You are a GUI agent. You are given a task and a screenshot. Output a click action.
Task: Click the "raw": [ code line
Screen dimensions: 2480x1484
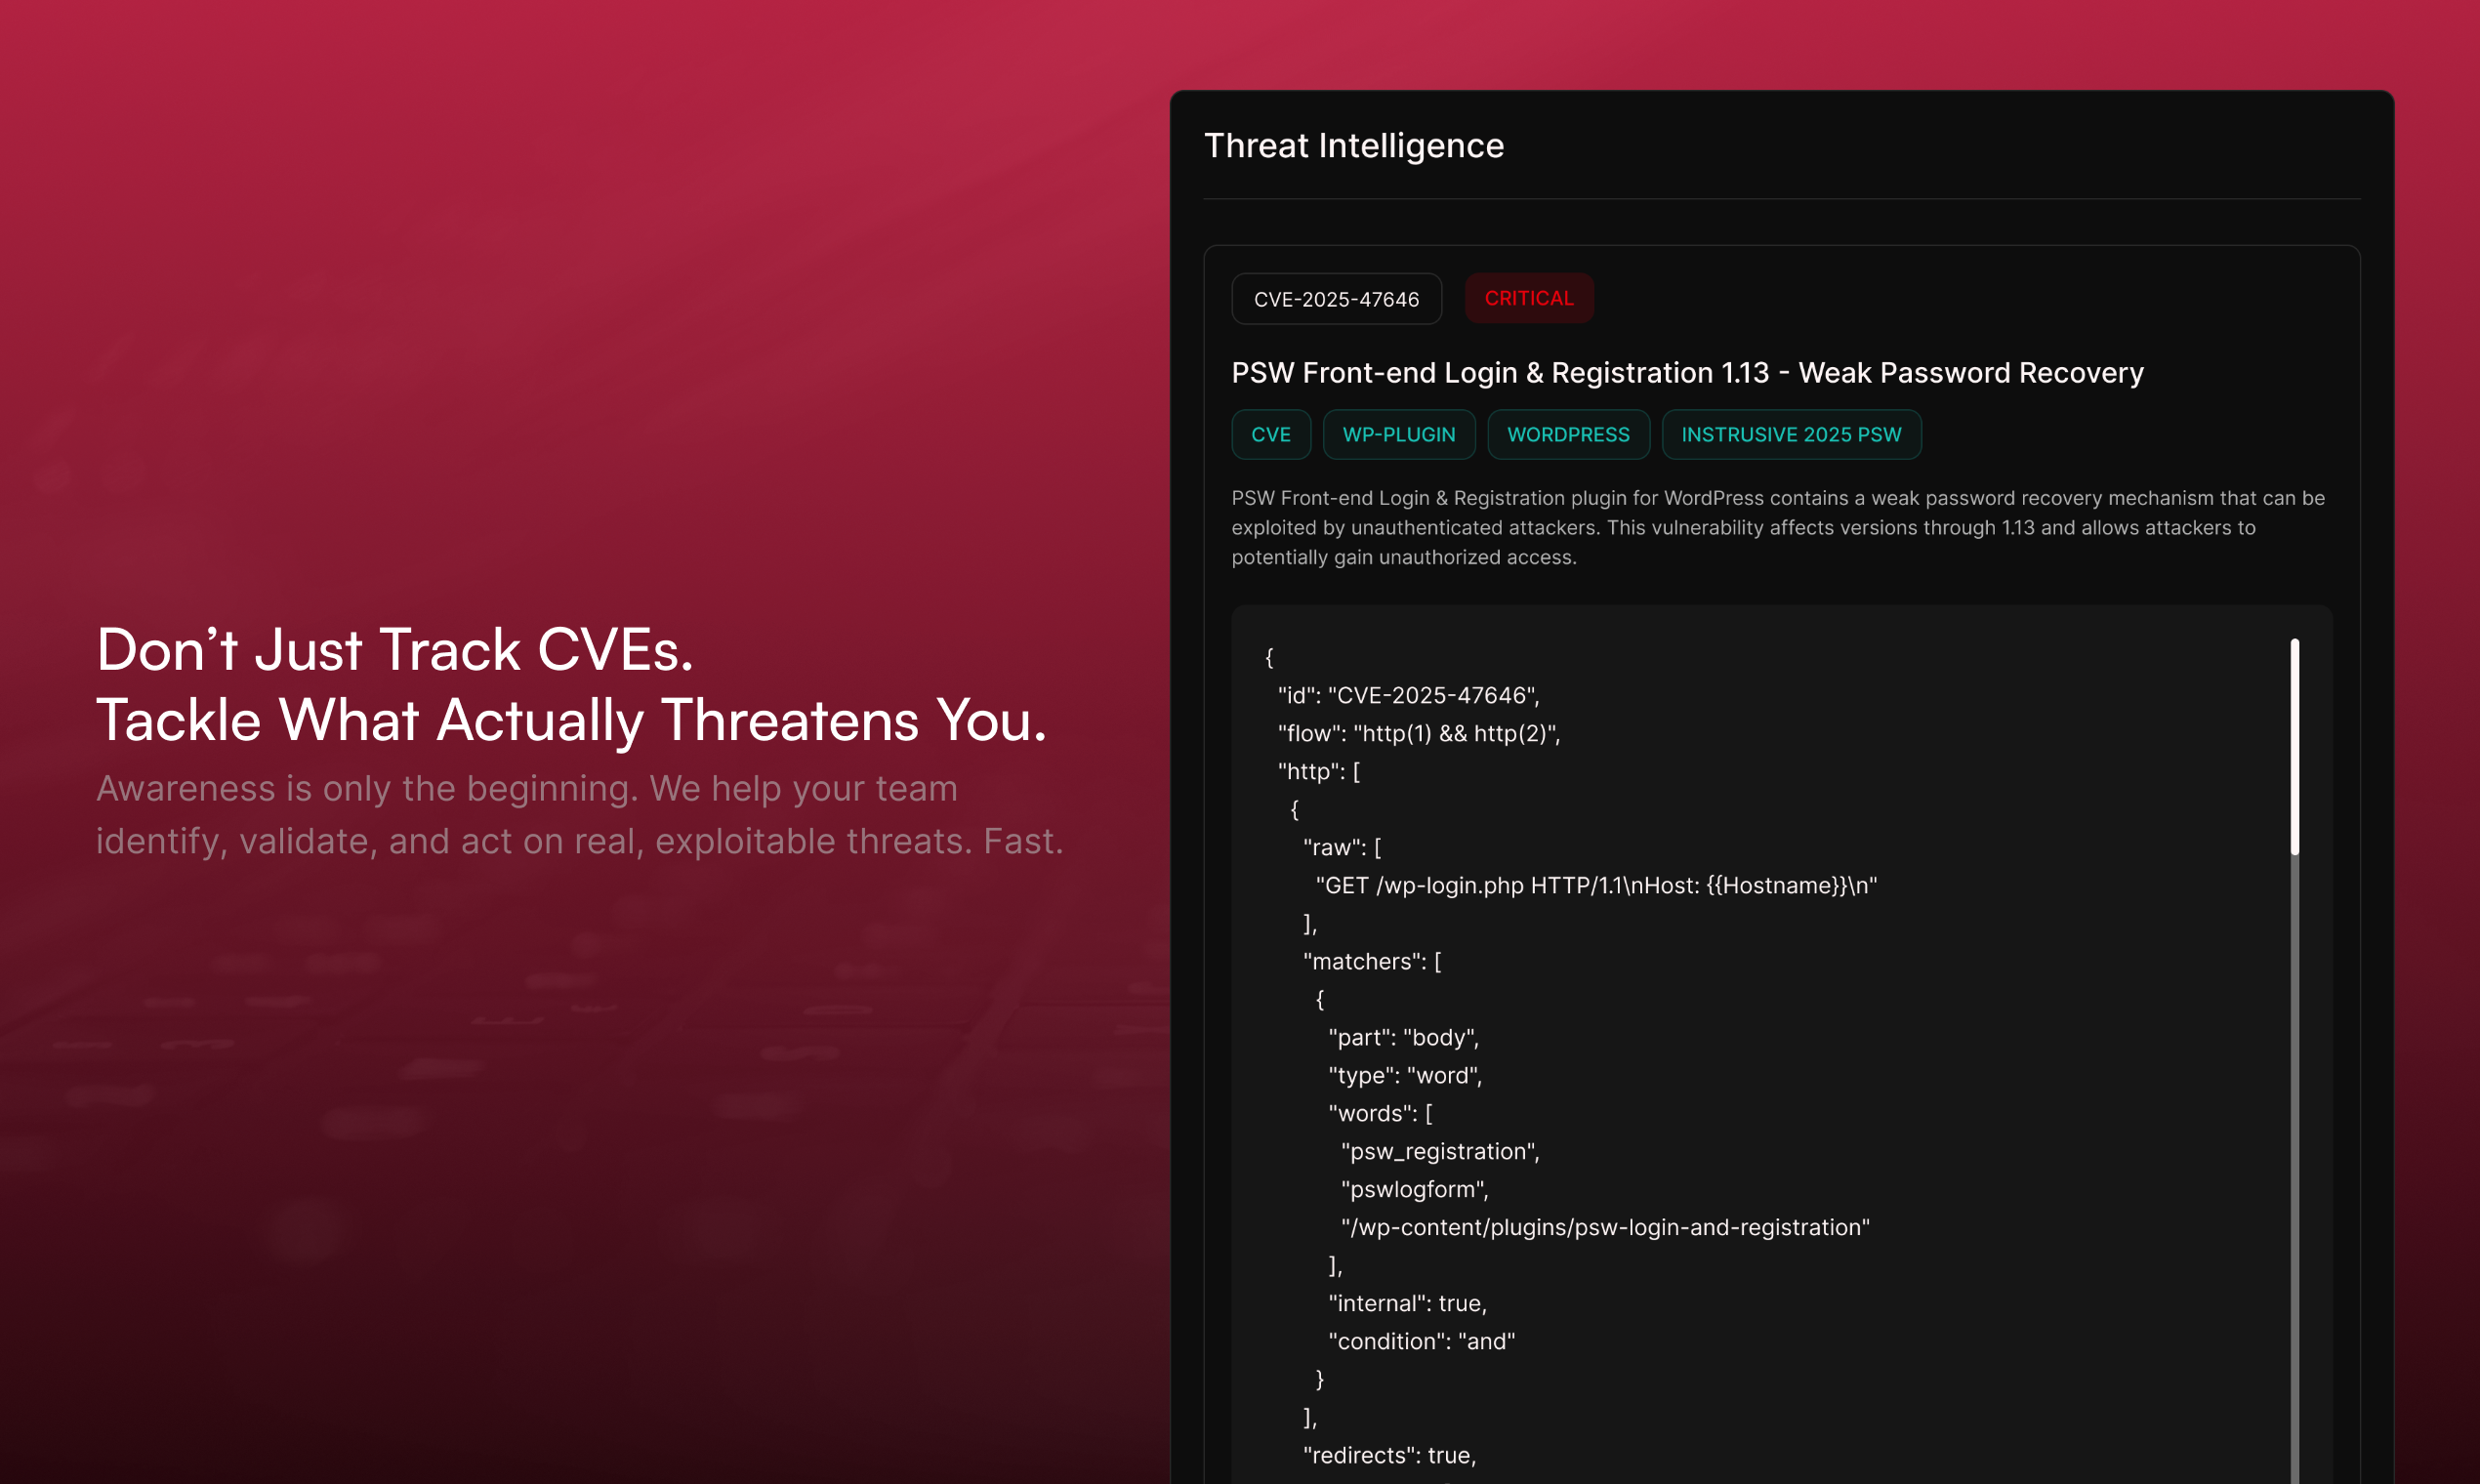coord(1342,847)
